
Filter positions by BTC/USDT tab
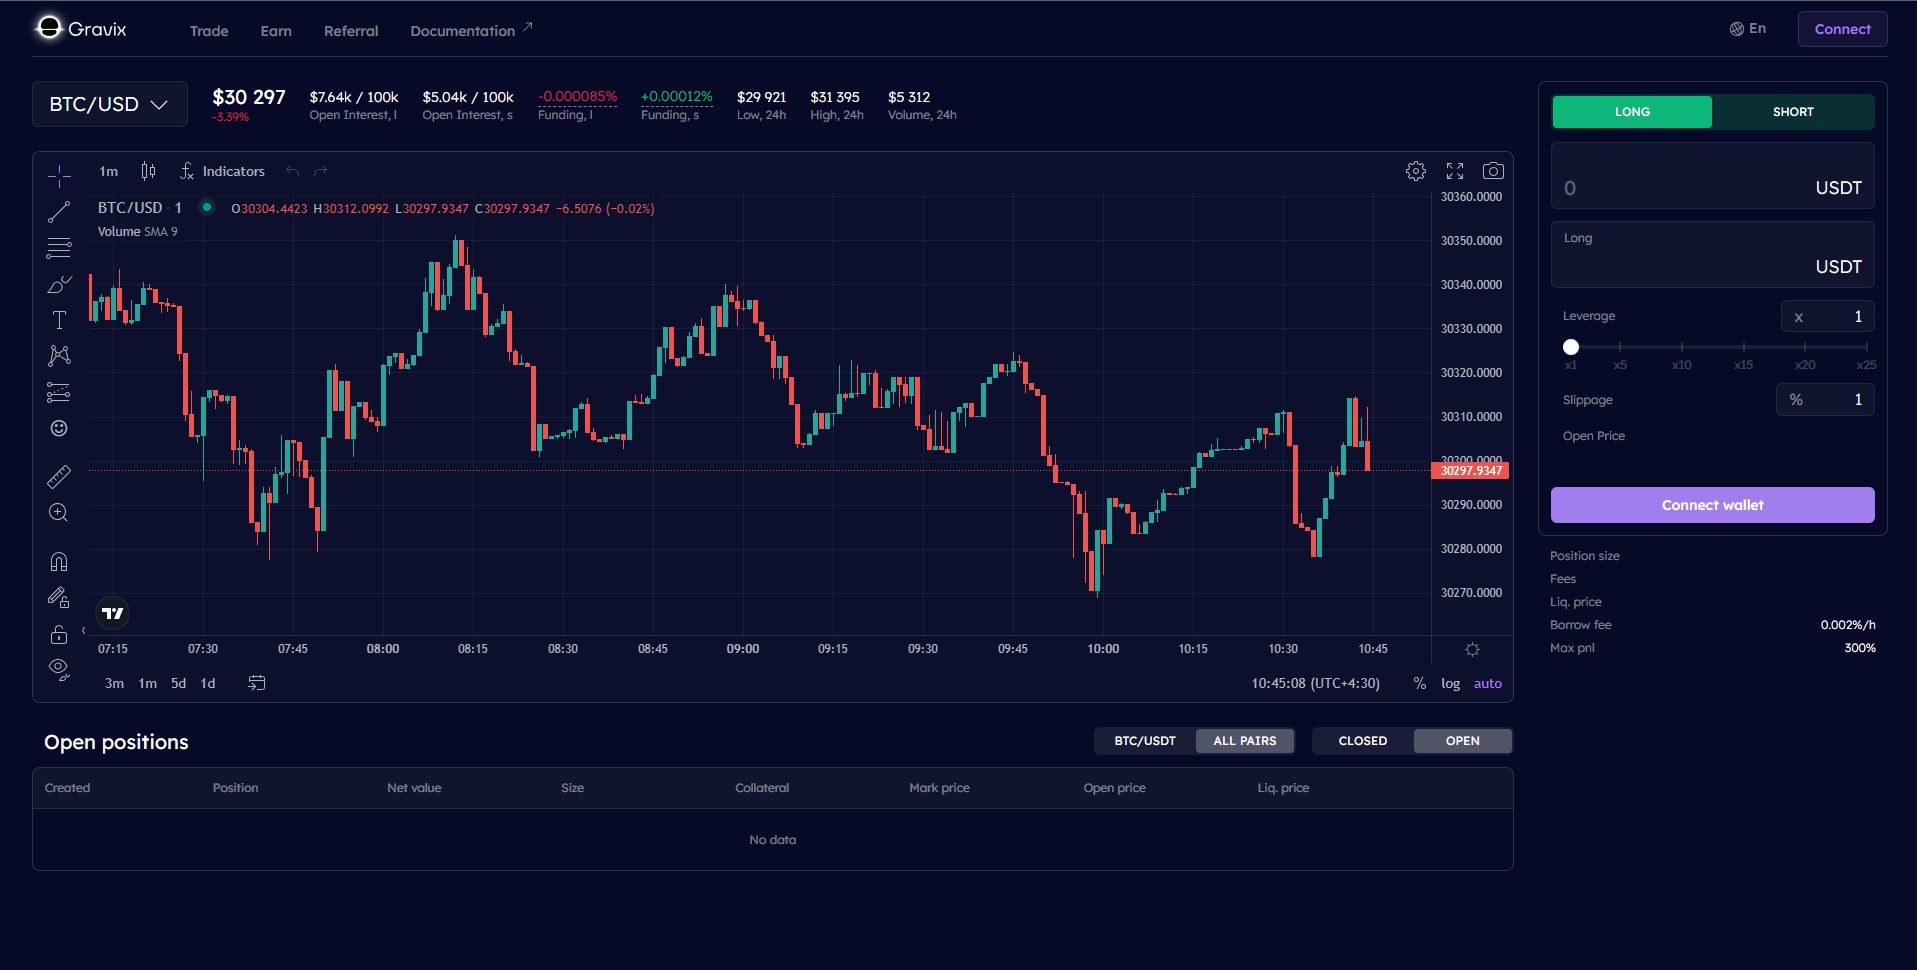tap(1145, 741)
